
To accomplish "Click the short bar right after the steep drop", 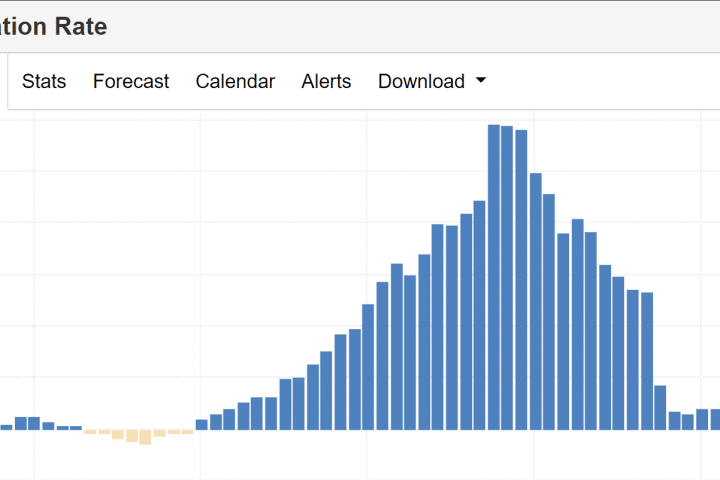I will 661,407.
